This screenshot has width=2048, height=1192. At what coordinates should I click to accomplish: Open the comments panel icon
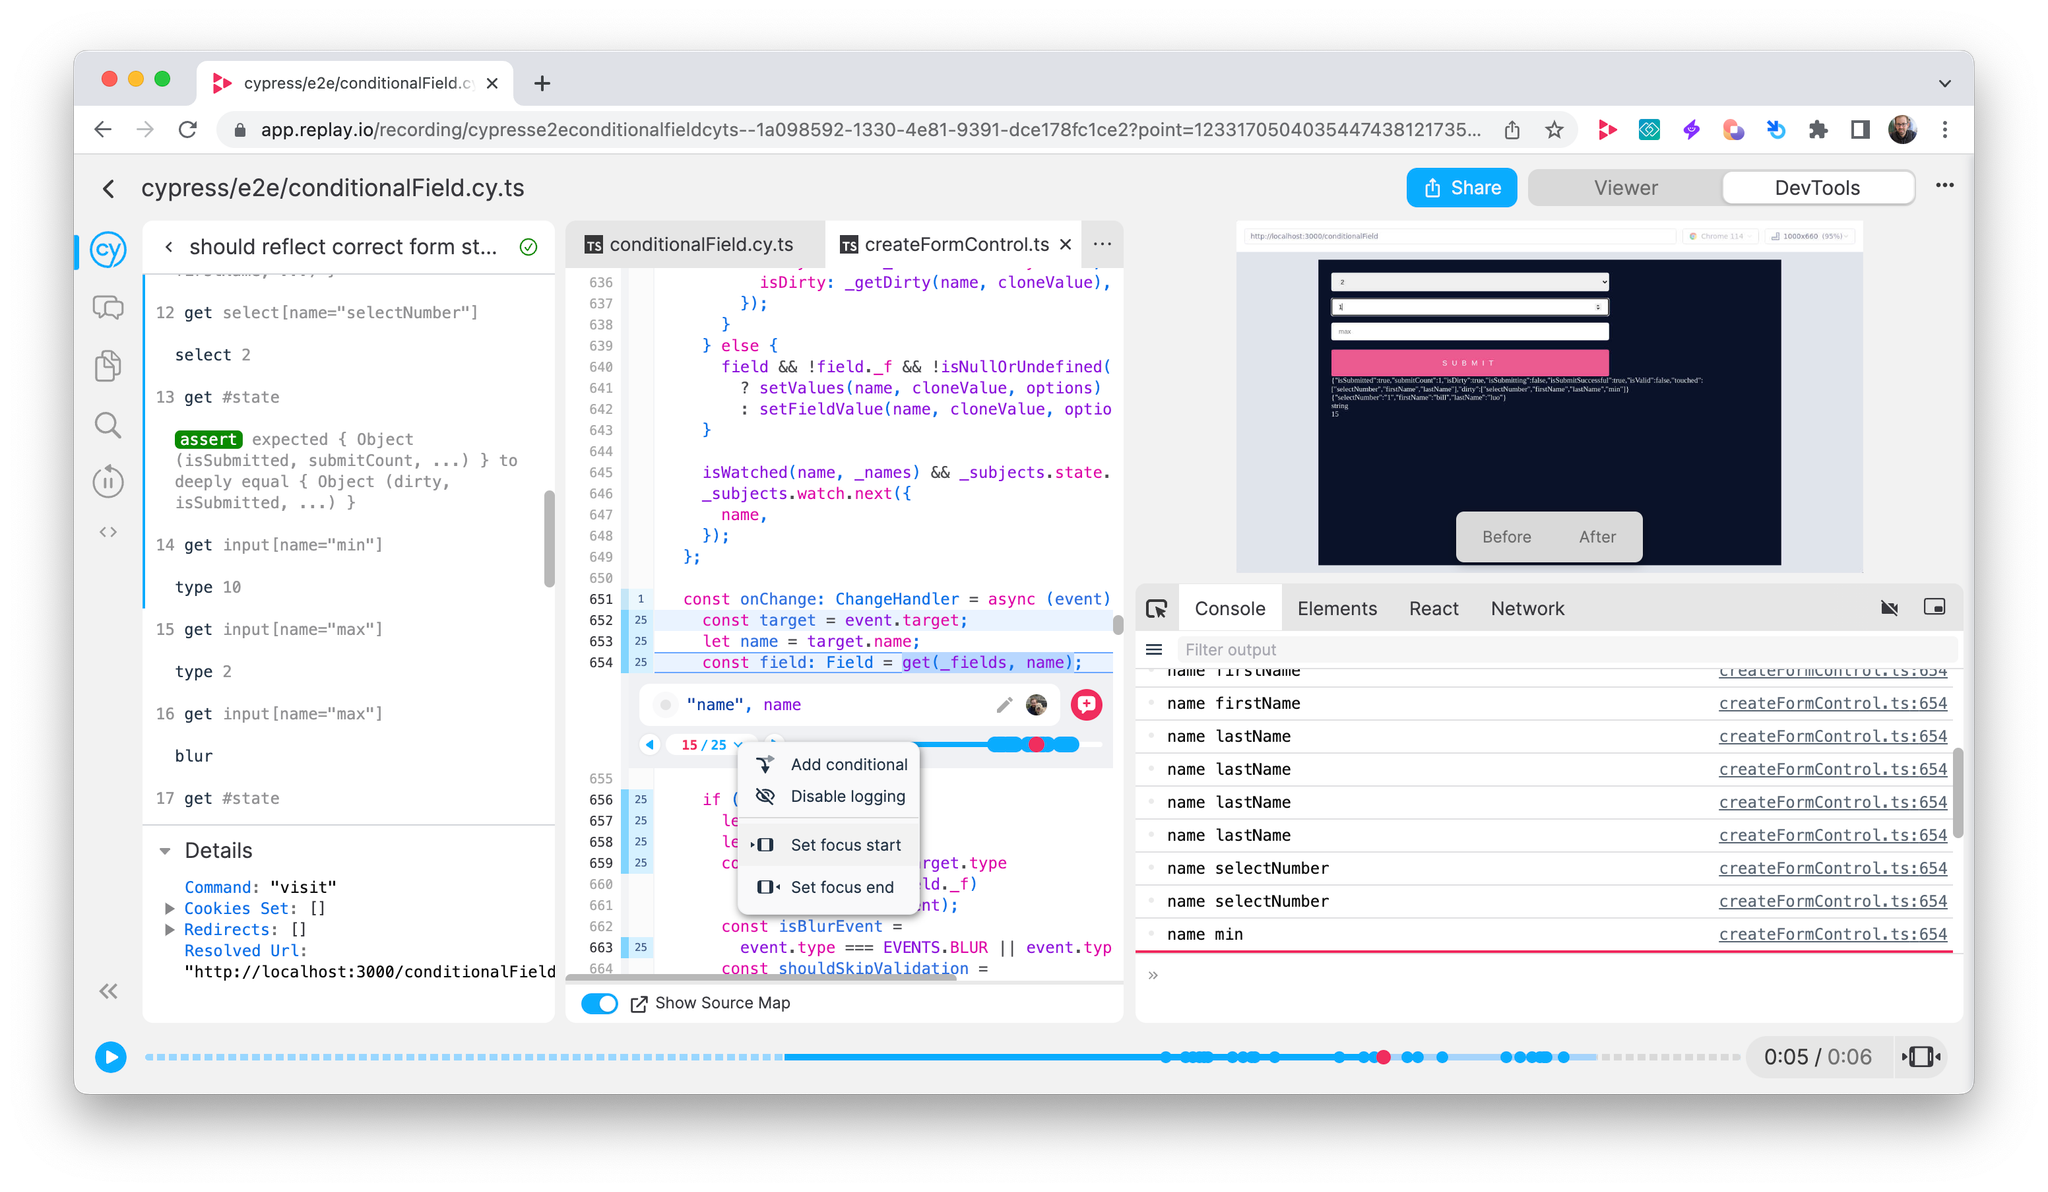pyautogui.click(x=108, y=308)
